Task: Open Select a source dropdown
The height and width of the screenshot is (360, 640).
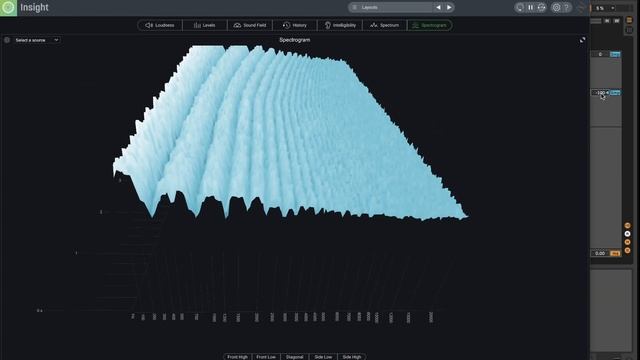Action: pos(37,40)
